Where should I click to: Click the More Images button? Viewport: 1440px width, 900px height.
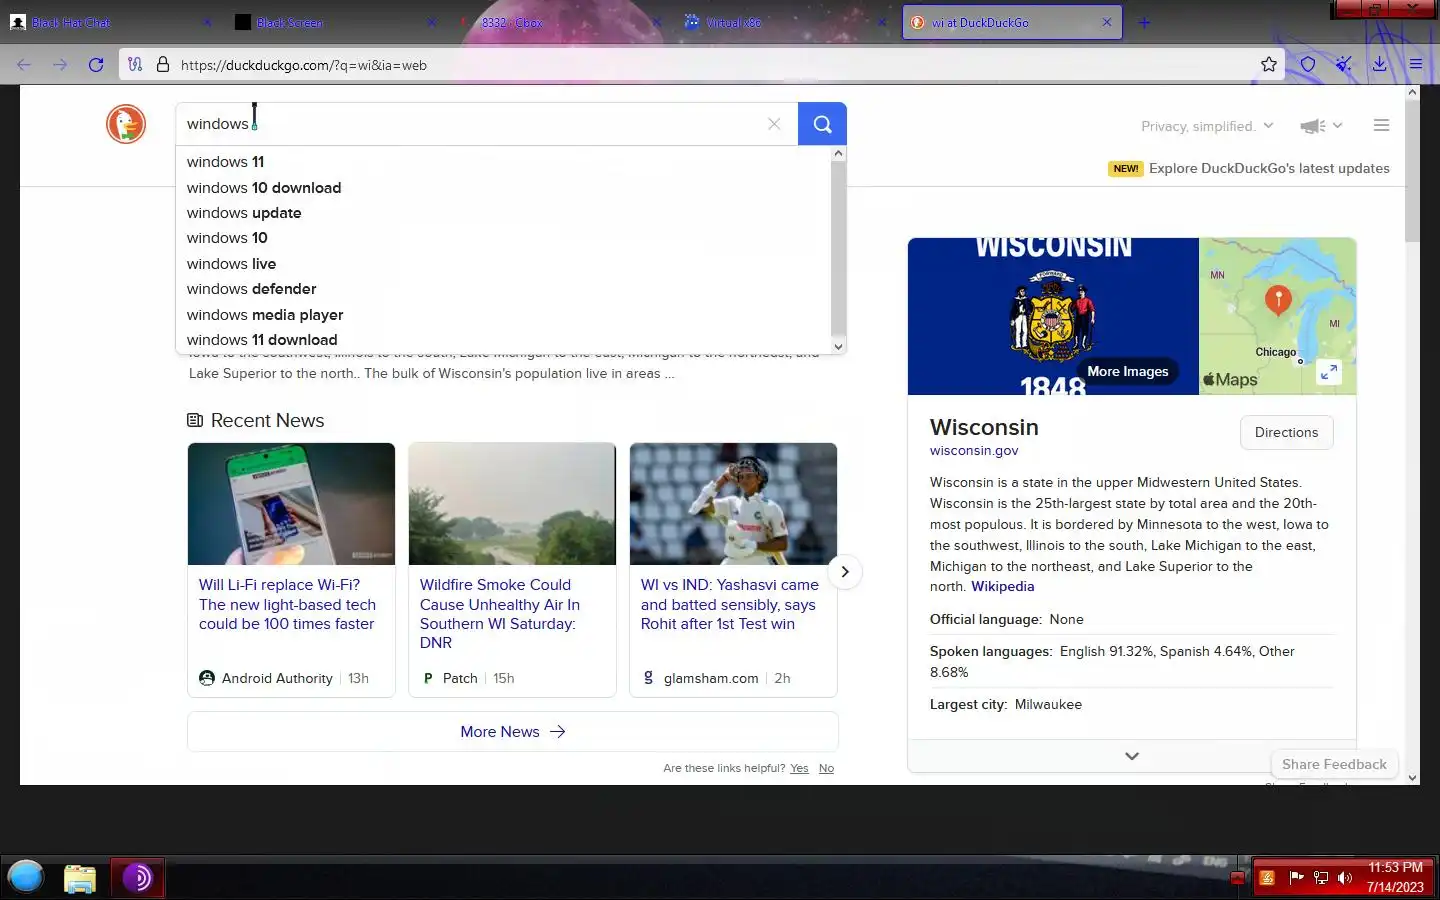pyautogui.click(x=1127, y=371)
